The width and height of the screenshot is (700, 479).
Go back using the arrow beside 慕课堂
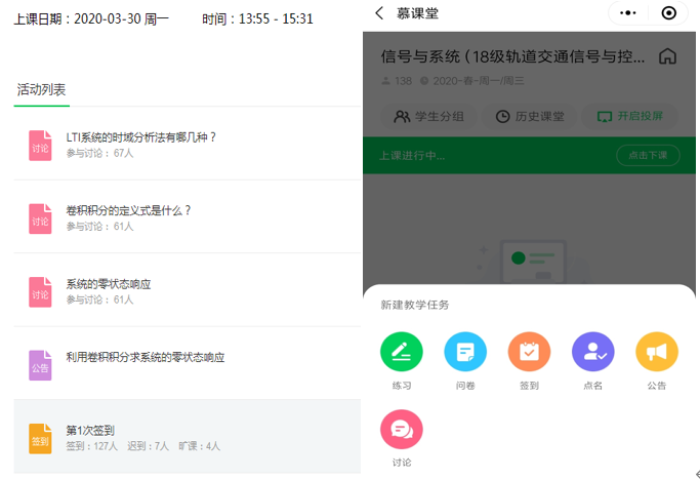(379, 13)
